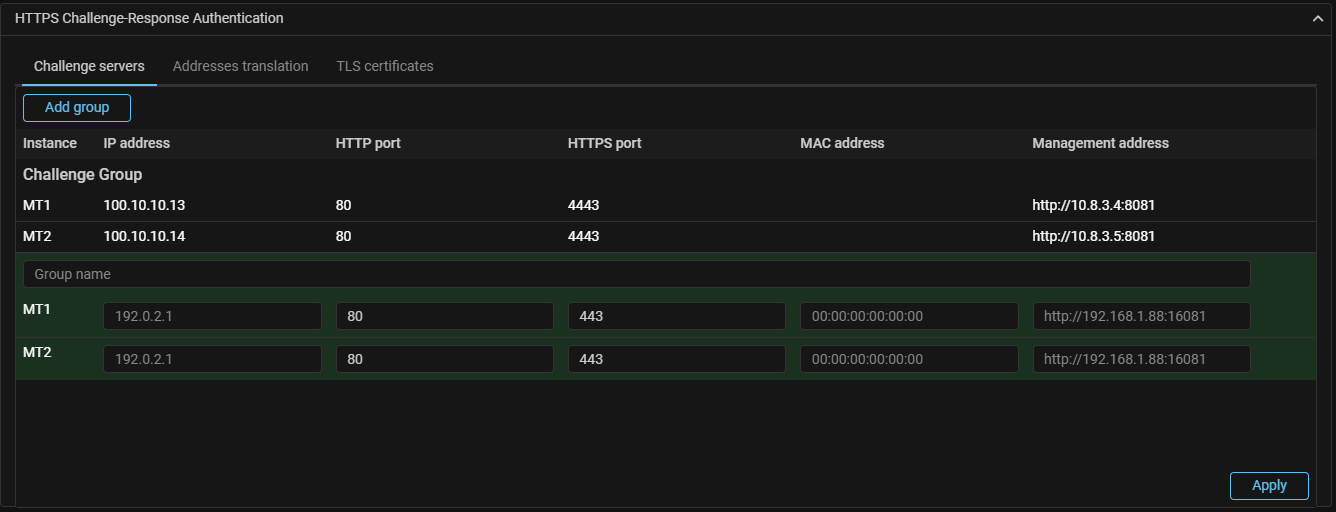Click the MT2 MAC address input field
The height and width of the screenshot is (512, 1336).
(x=909, y=359)
